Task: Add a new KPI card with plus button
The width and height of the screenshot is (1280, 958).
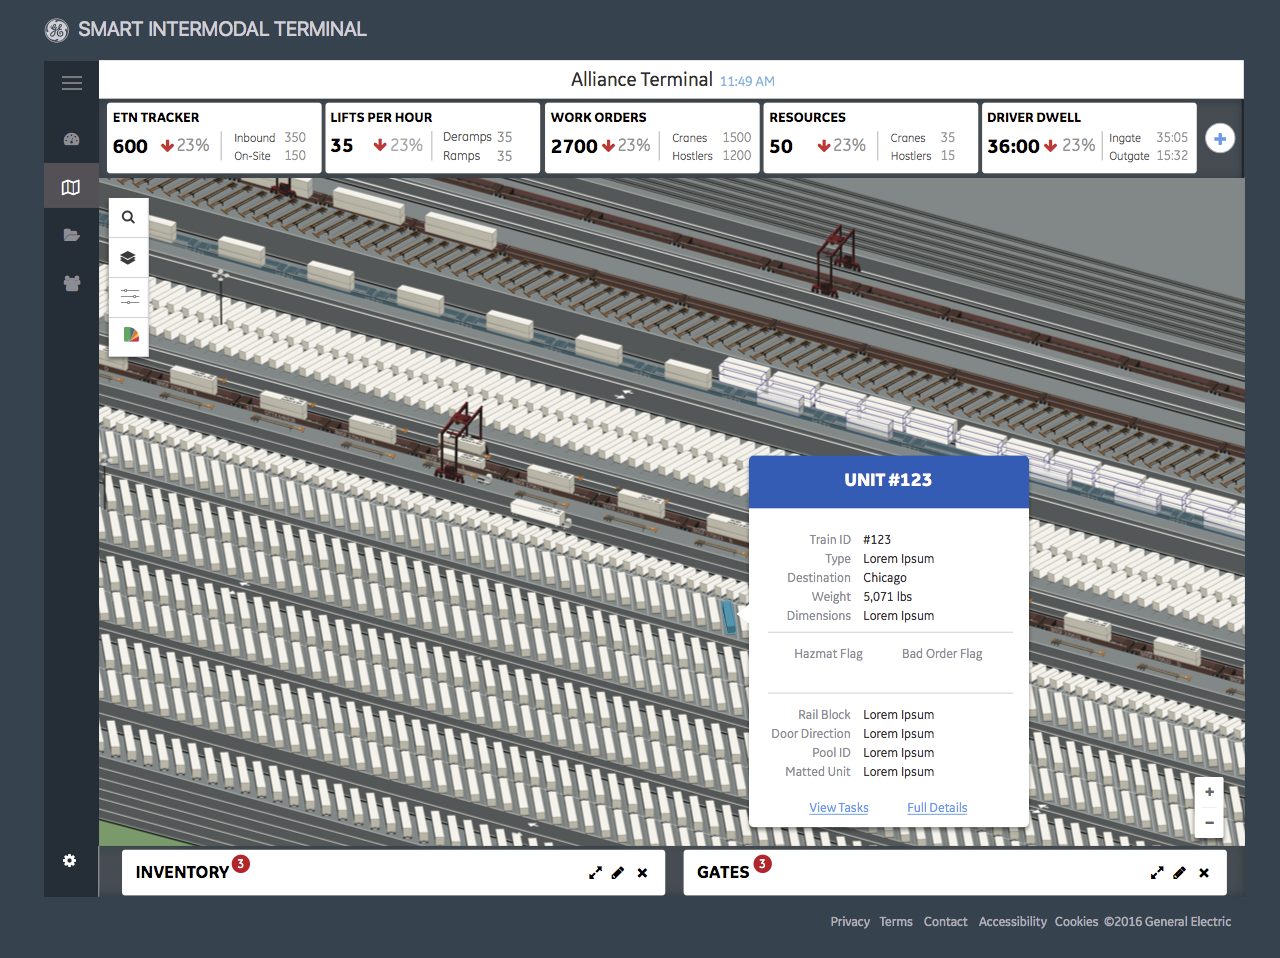Action: pyautogui.click(x=1220, y=138)
